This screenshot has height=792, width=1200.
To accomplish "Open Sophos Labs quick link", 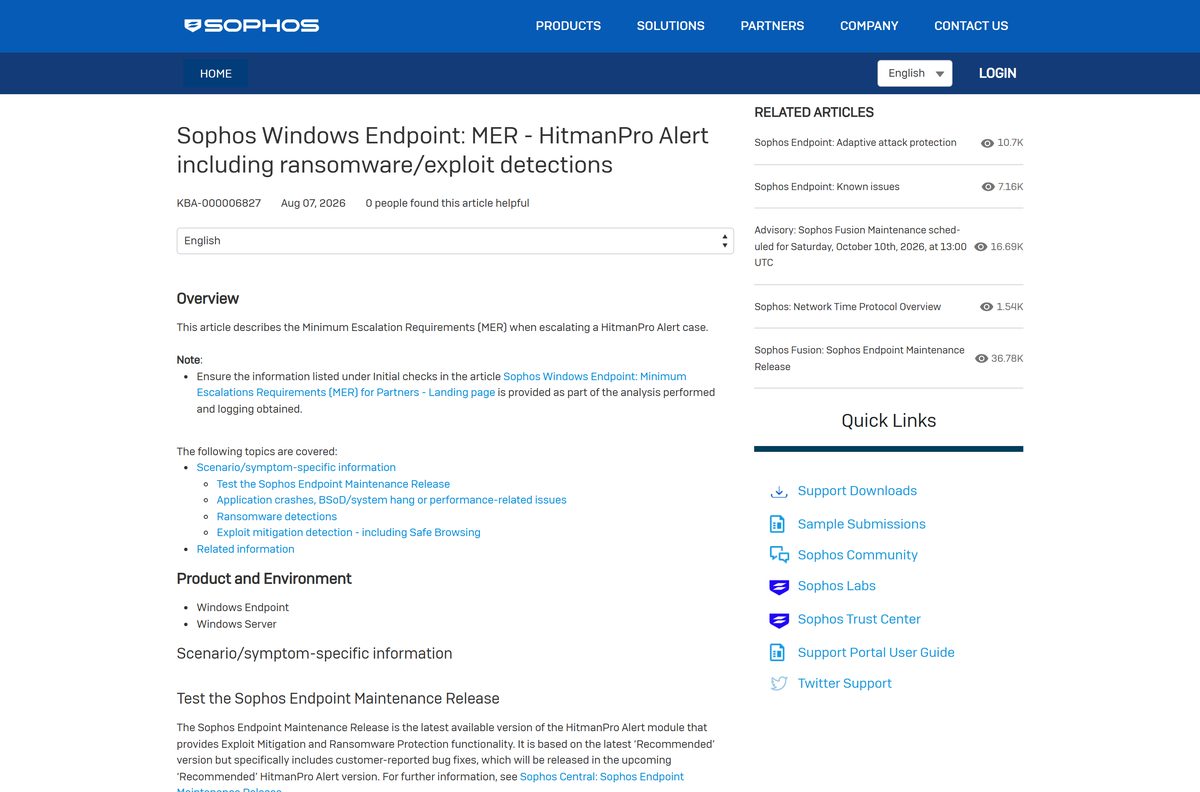I will point(836,586).
